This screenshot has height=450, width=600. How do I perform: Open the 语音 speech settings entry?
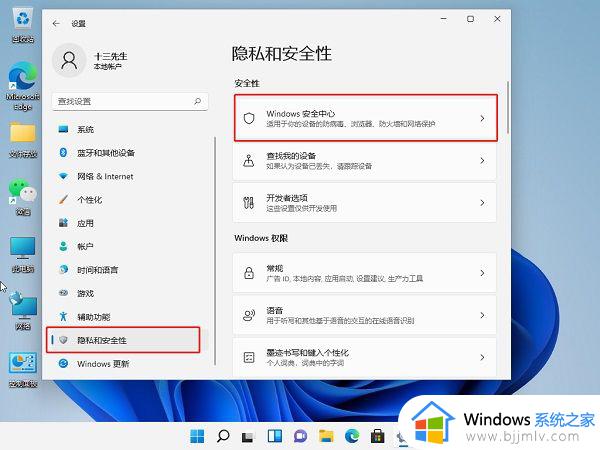[x=364, y=315]
